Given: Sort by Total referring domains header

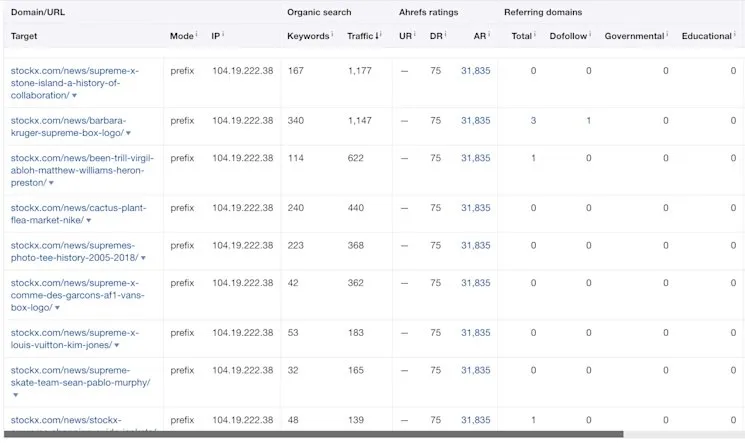Looking at the screenshot, I should 521,36.
